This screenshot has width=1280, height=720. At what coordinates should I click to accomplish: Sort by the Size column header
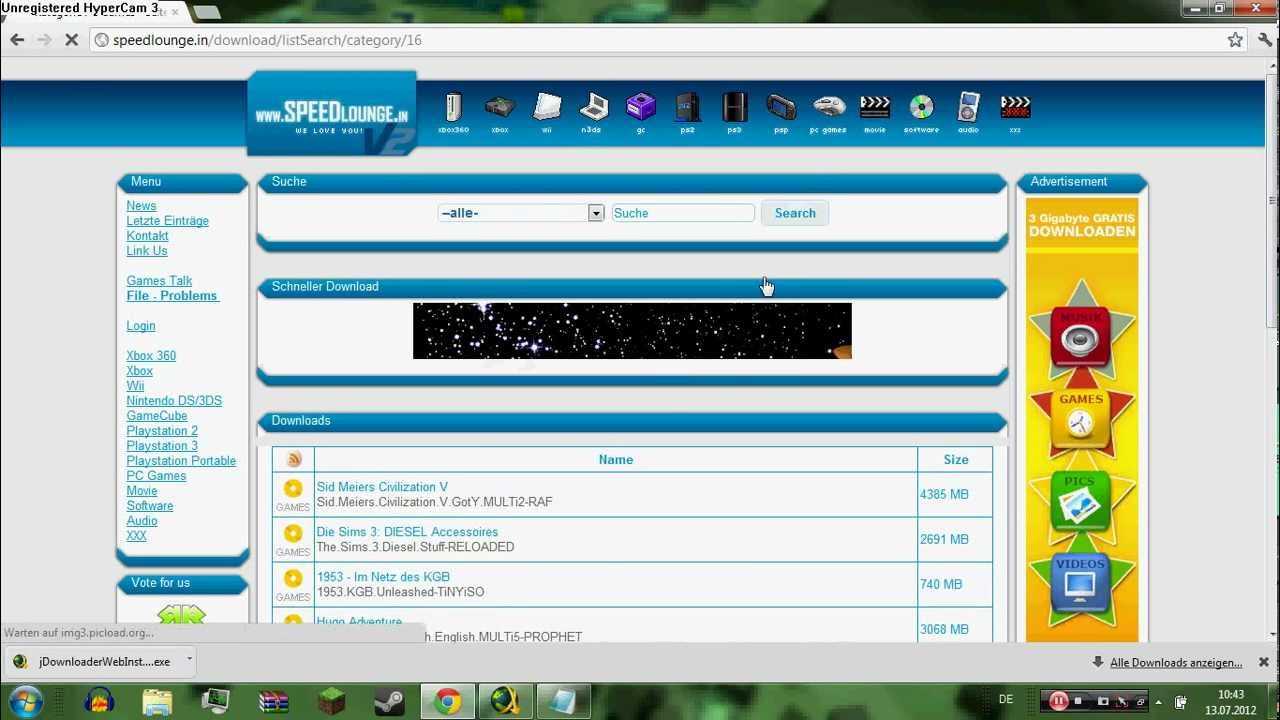tap(956, 460)
